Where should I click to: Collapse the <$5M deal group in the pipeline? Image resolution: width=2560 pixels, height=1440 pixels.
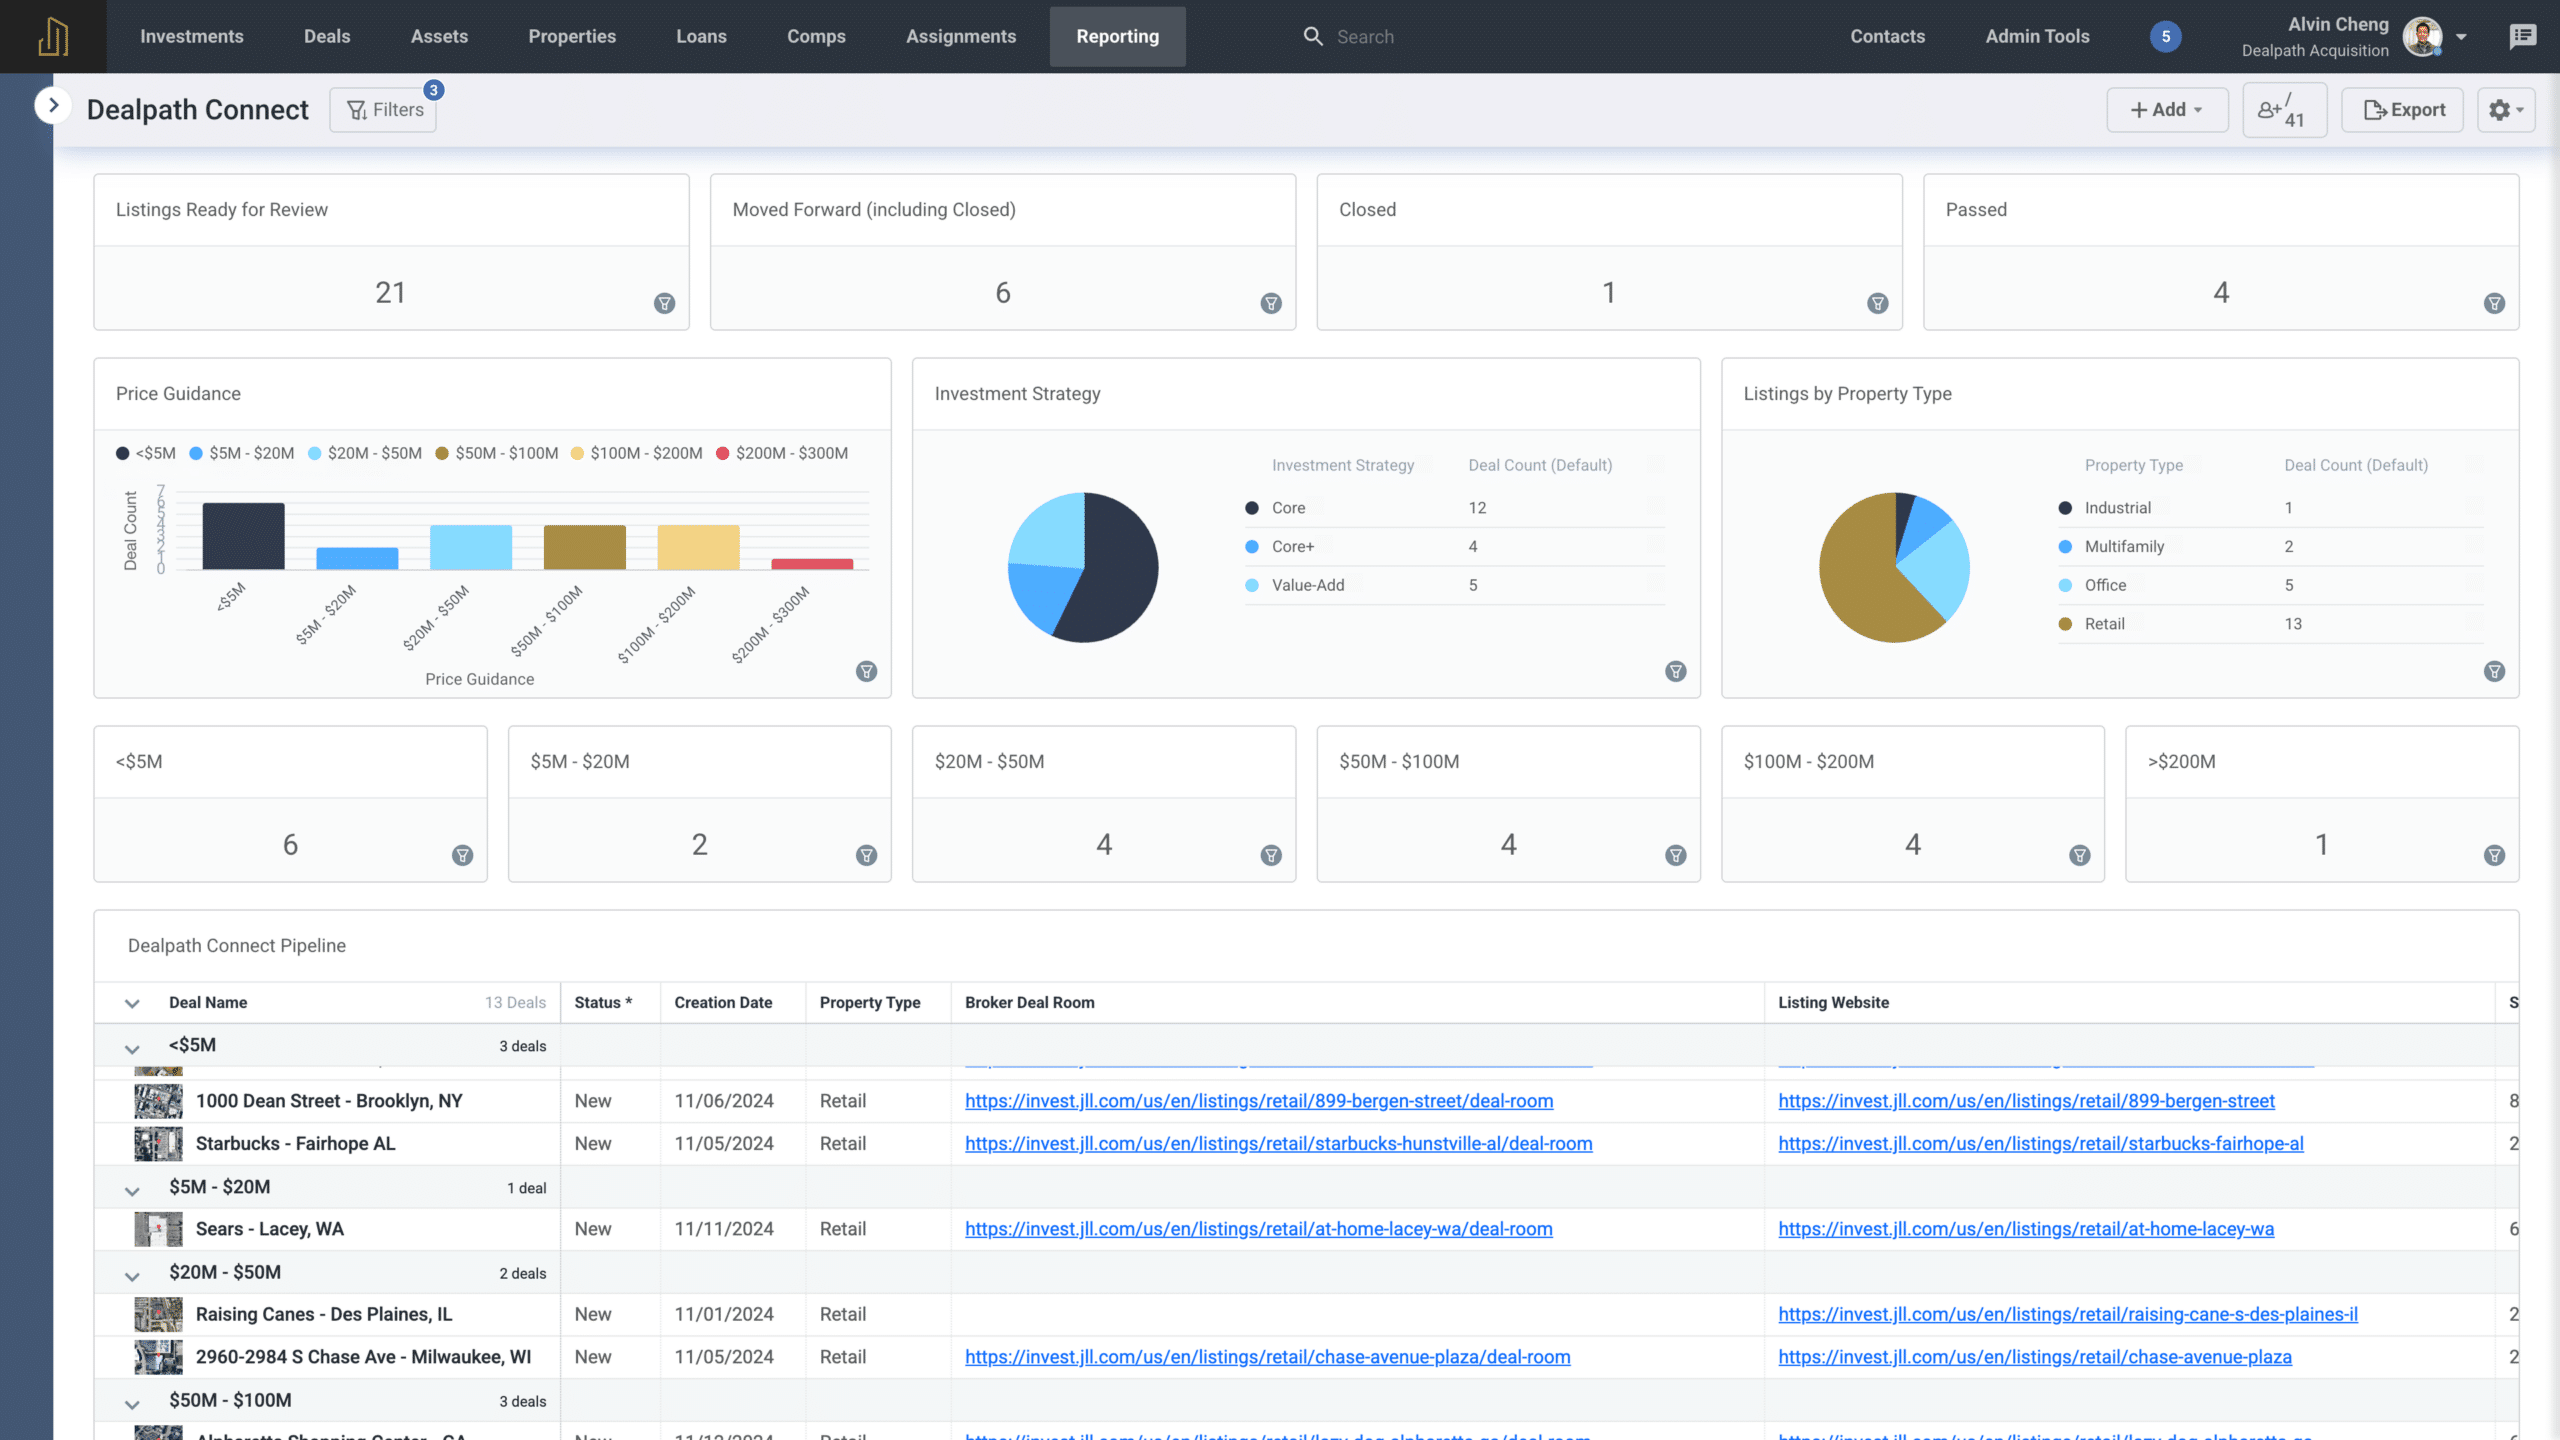tap(131, 1049)
